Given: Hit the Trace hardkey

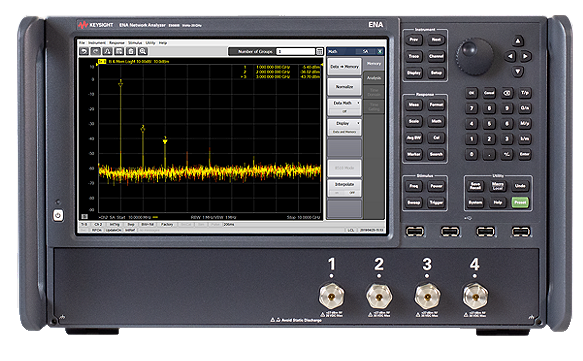Looking at the screenshot, I should (414, 57).
